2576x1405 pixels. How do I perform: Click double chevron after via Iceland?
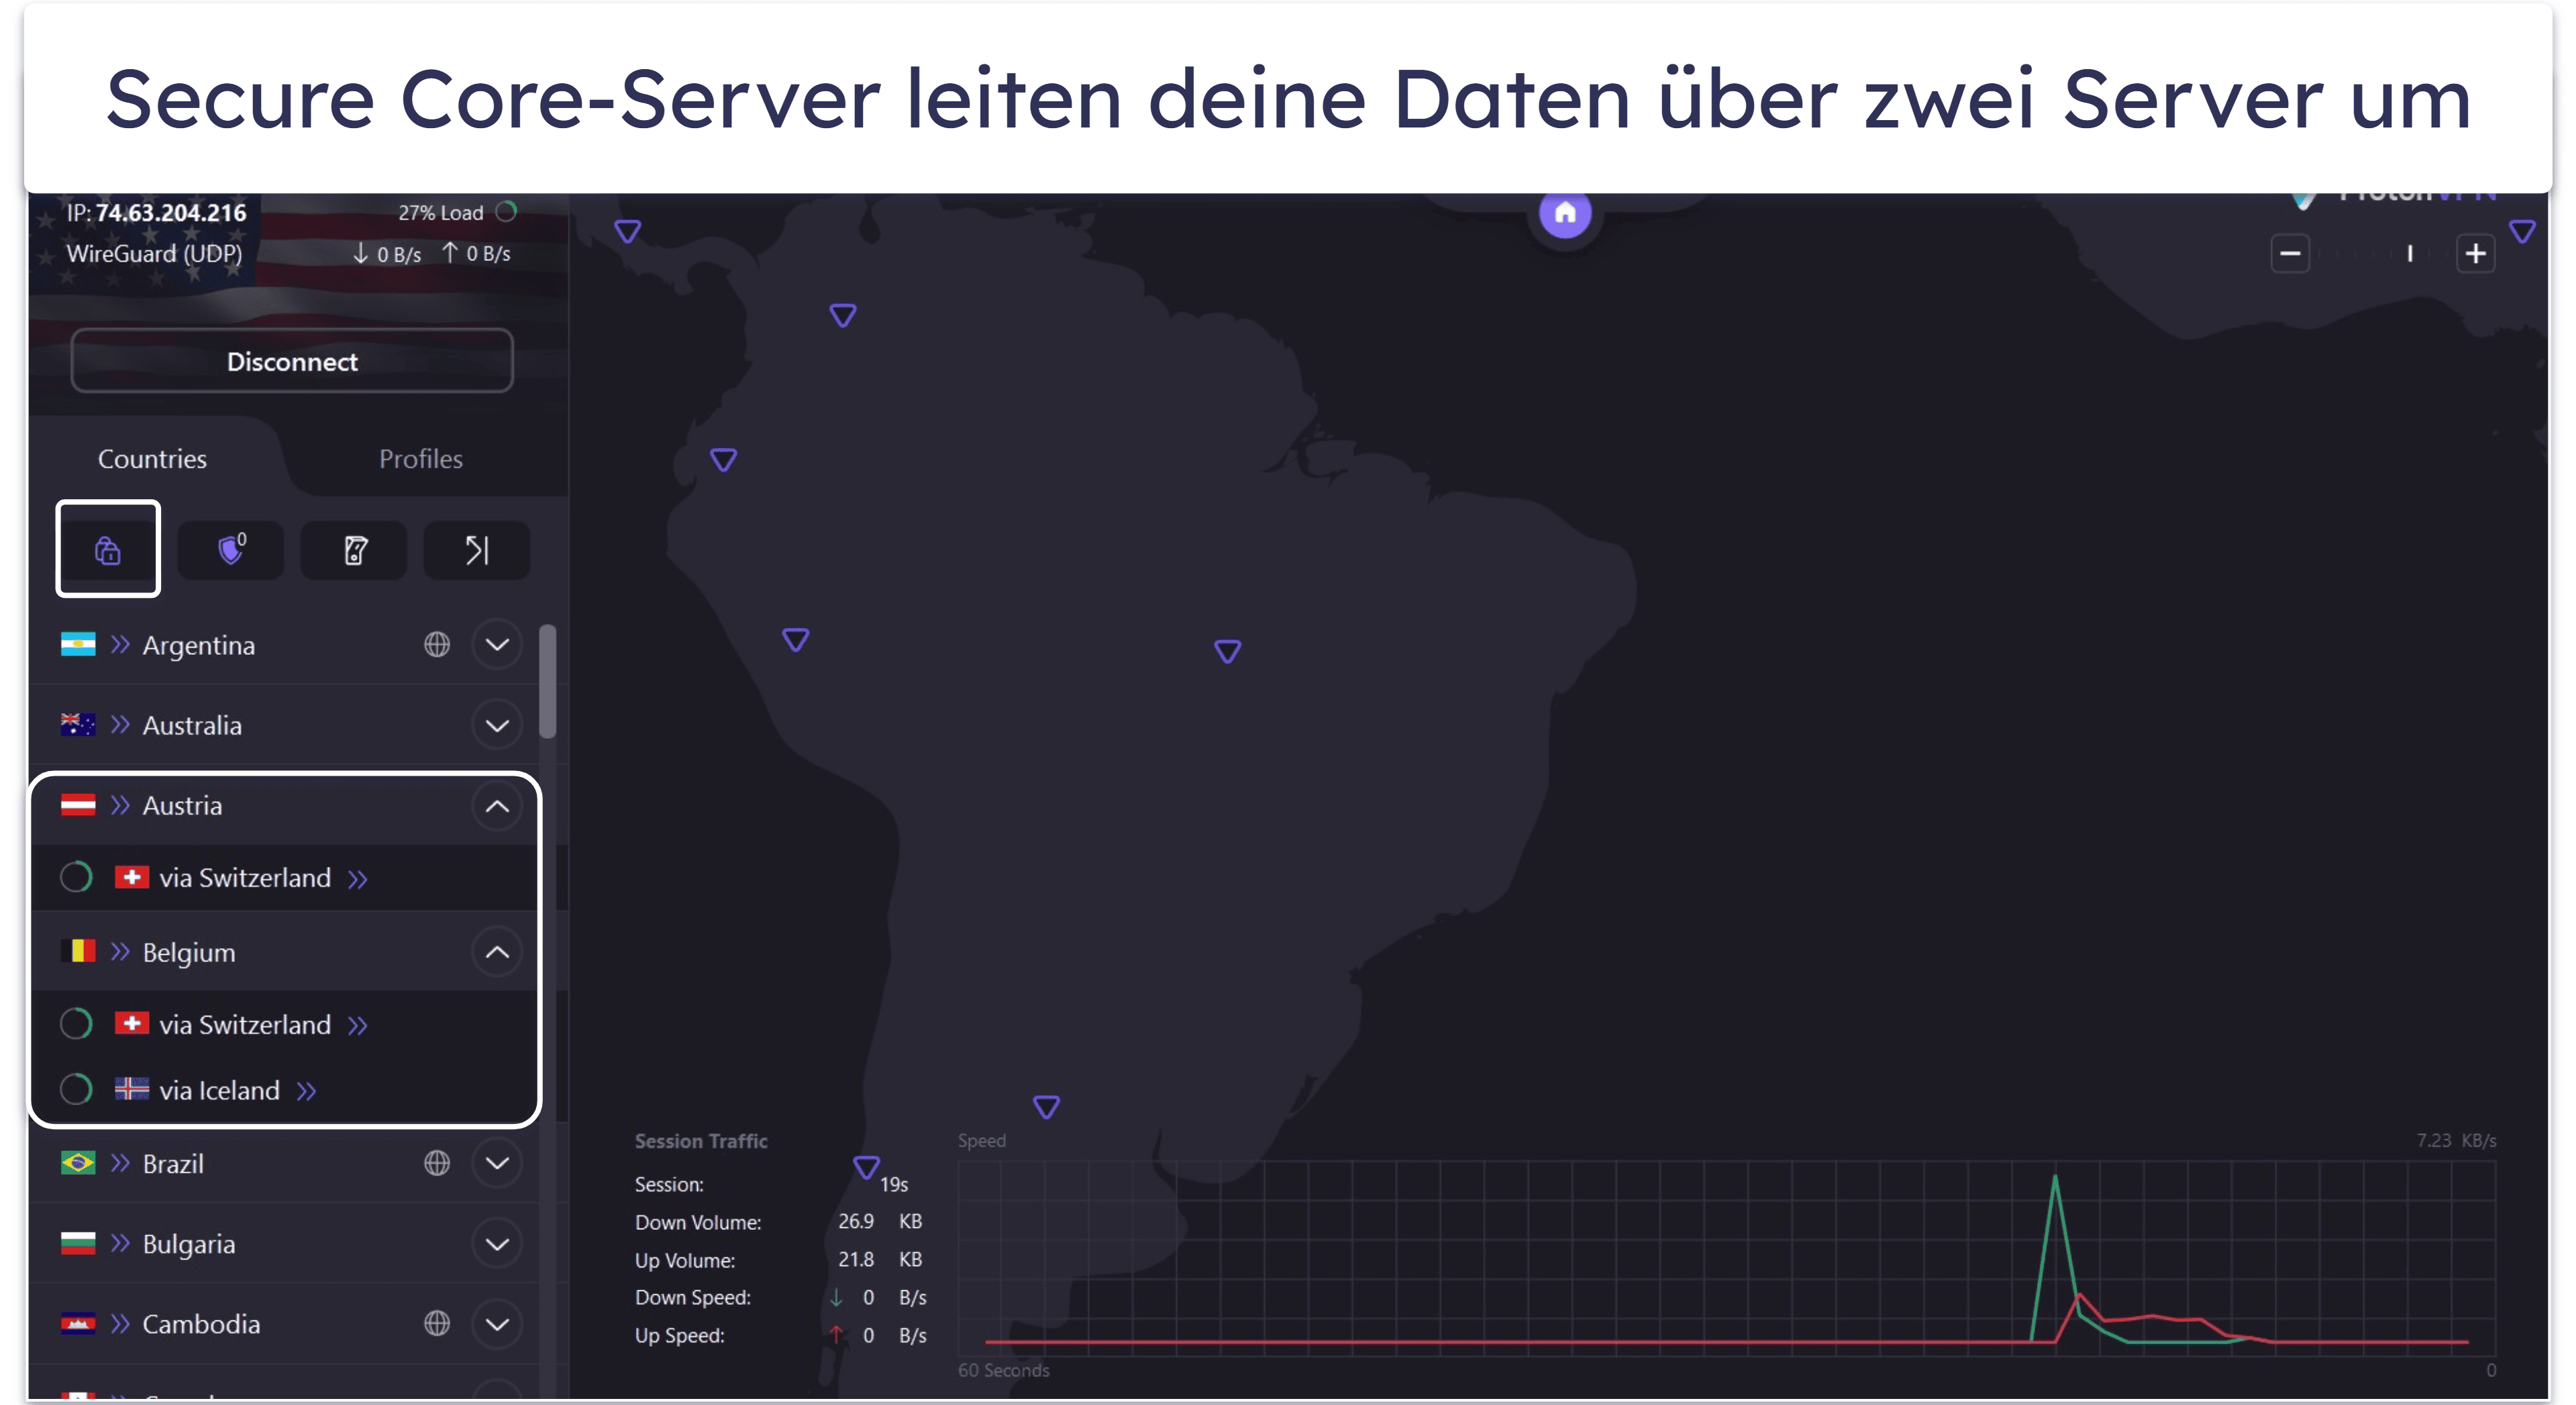[x=307, y=1092]
